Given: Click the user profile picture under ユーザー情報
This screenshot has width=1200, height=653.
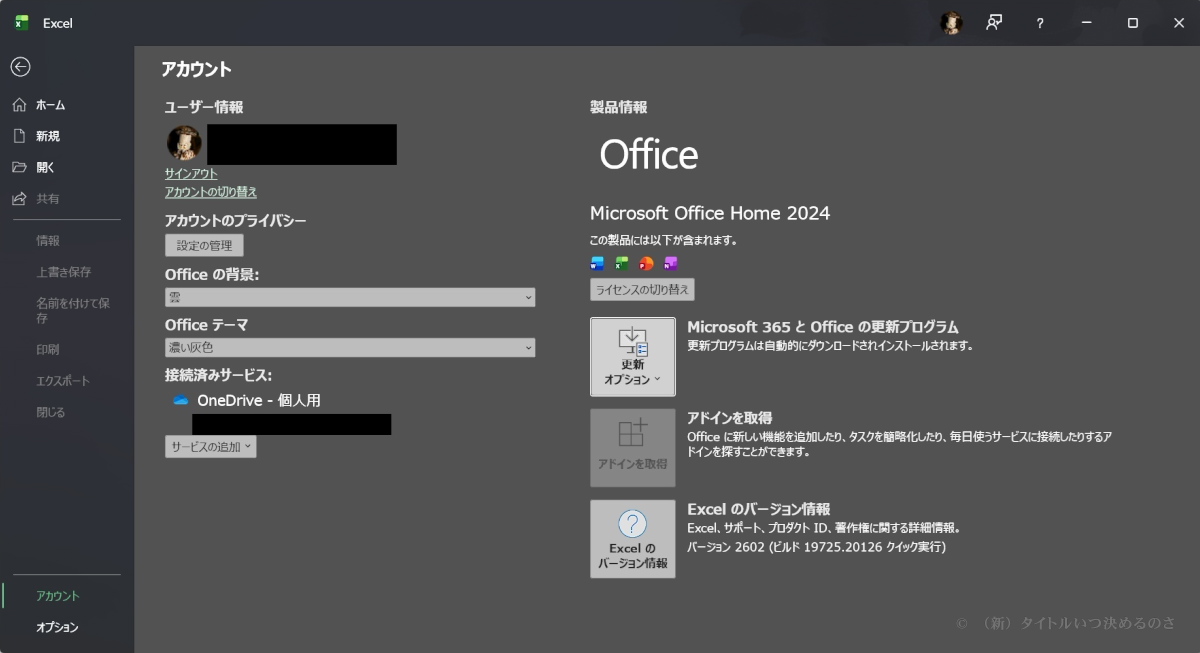Looking at the screenshot, I should (184, 143).
